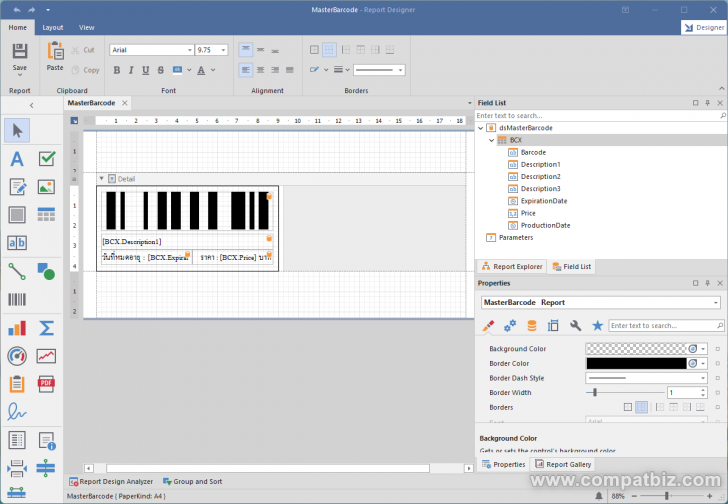Screen dimensions: 728x504
Task: Select the Label control tool
Action: [x=17, y=159]
